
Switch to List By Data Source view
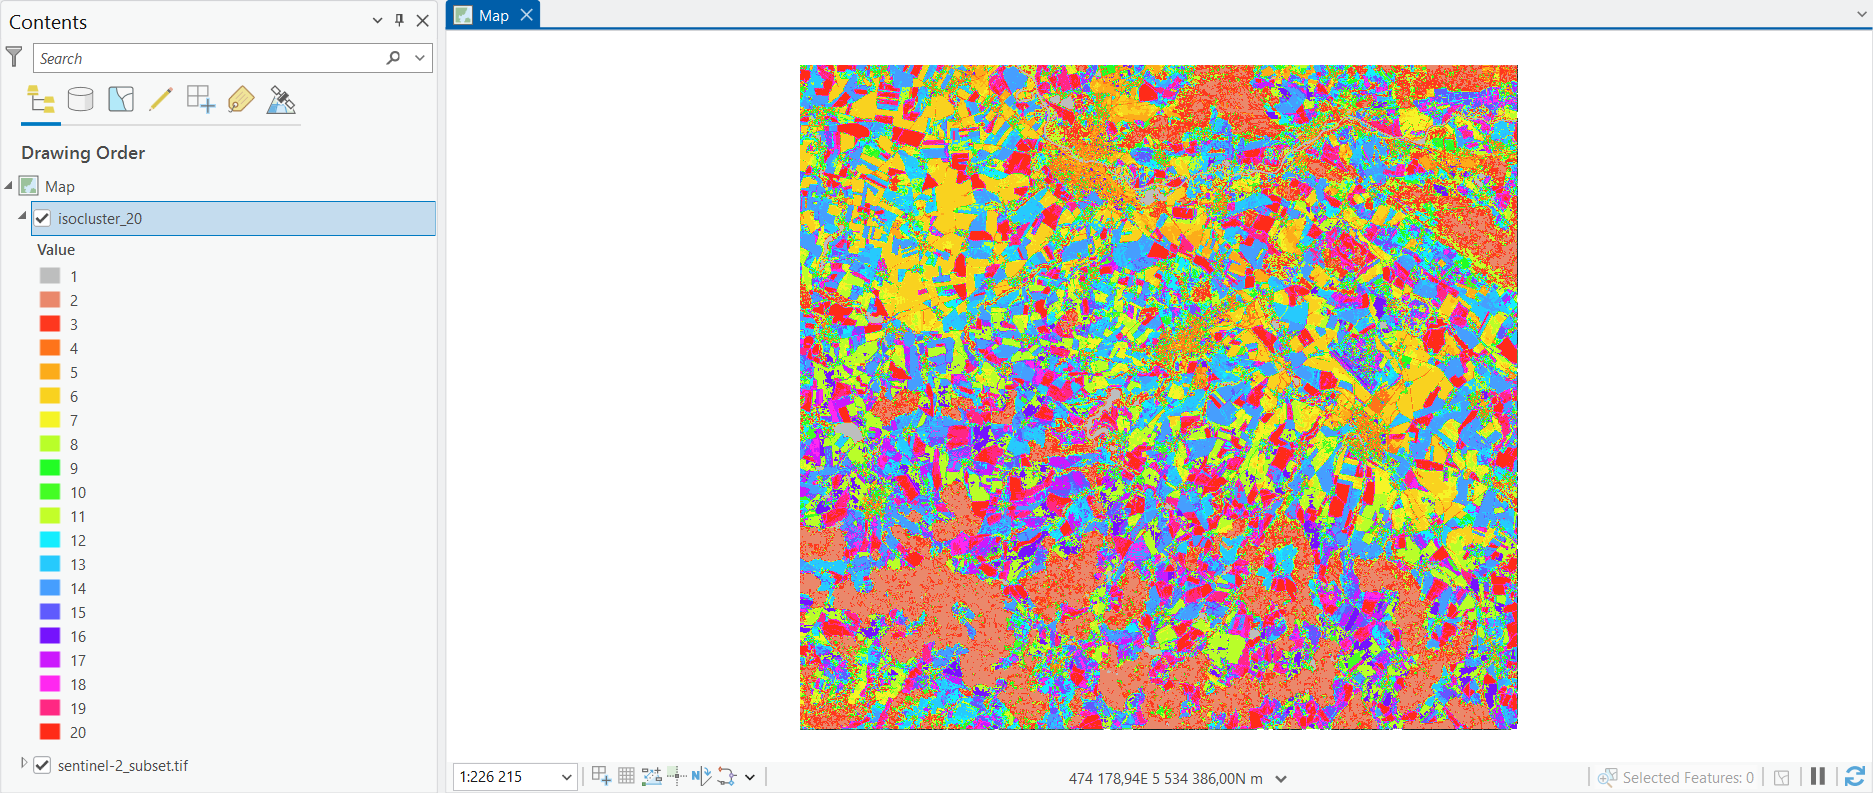click(80, 99)
